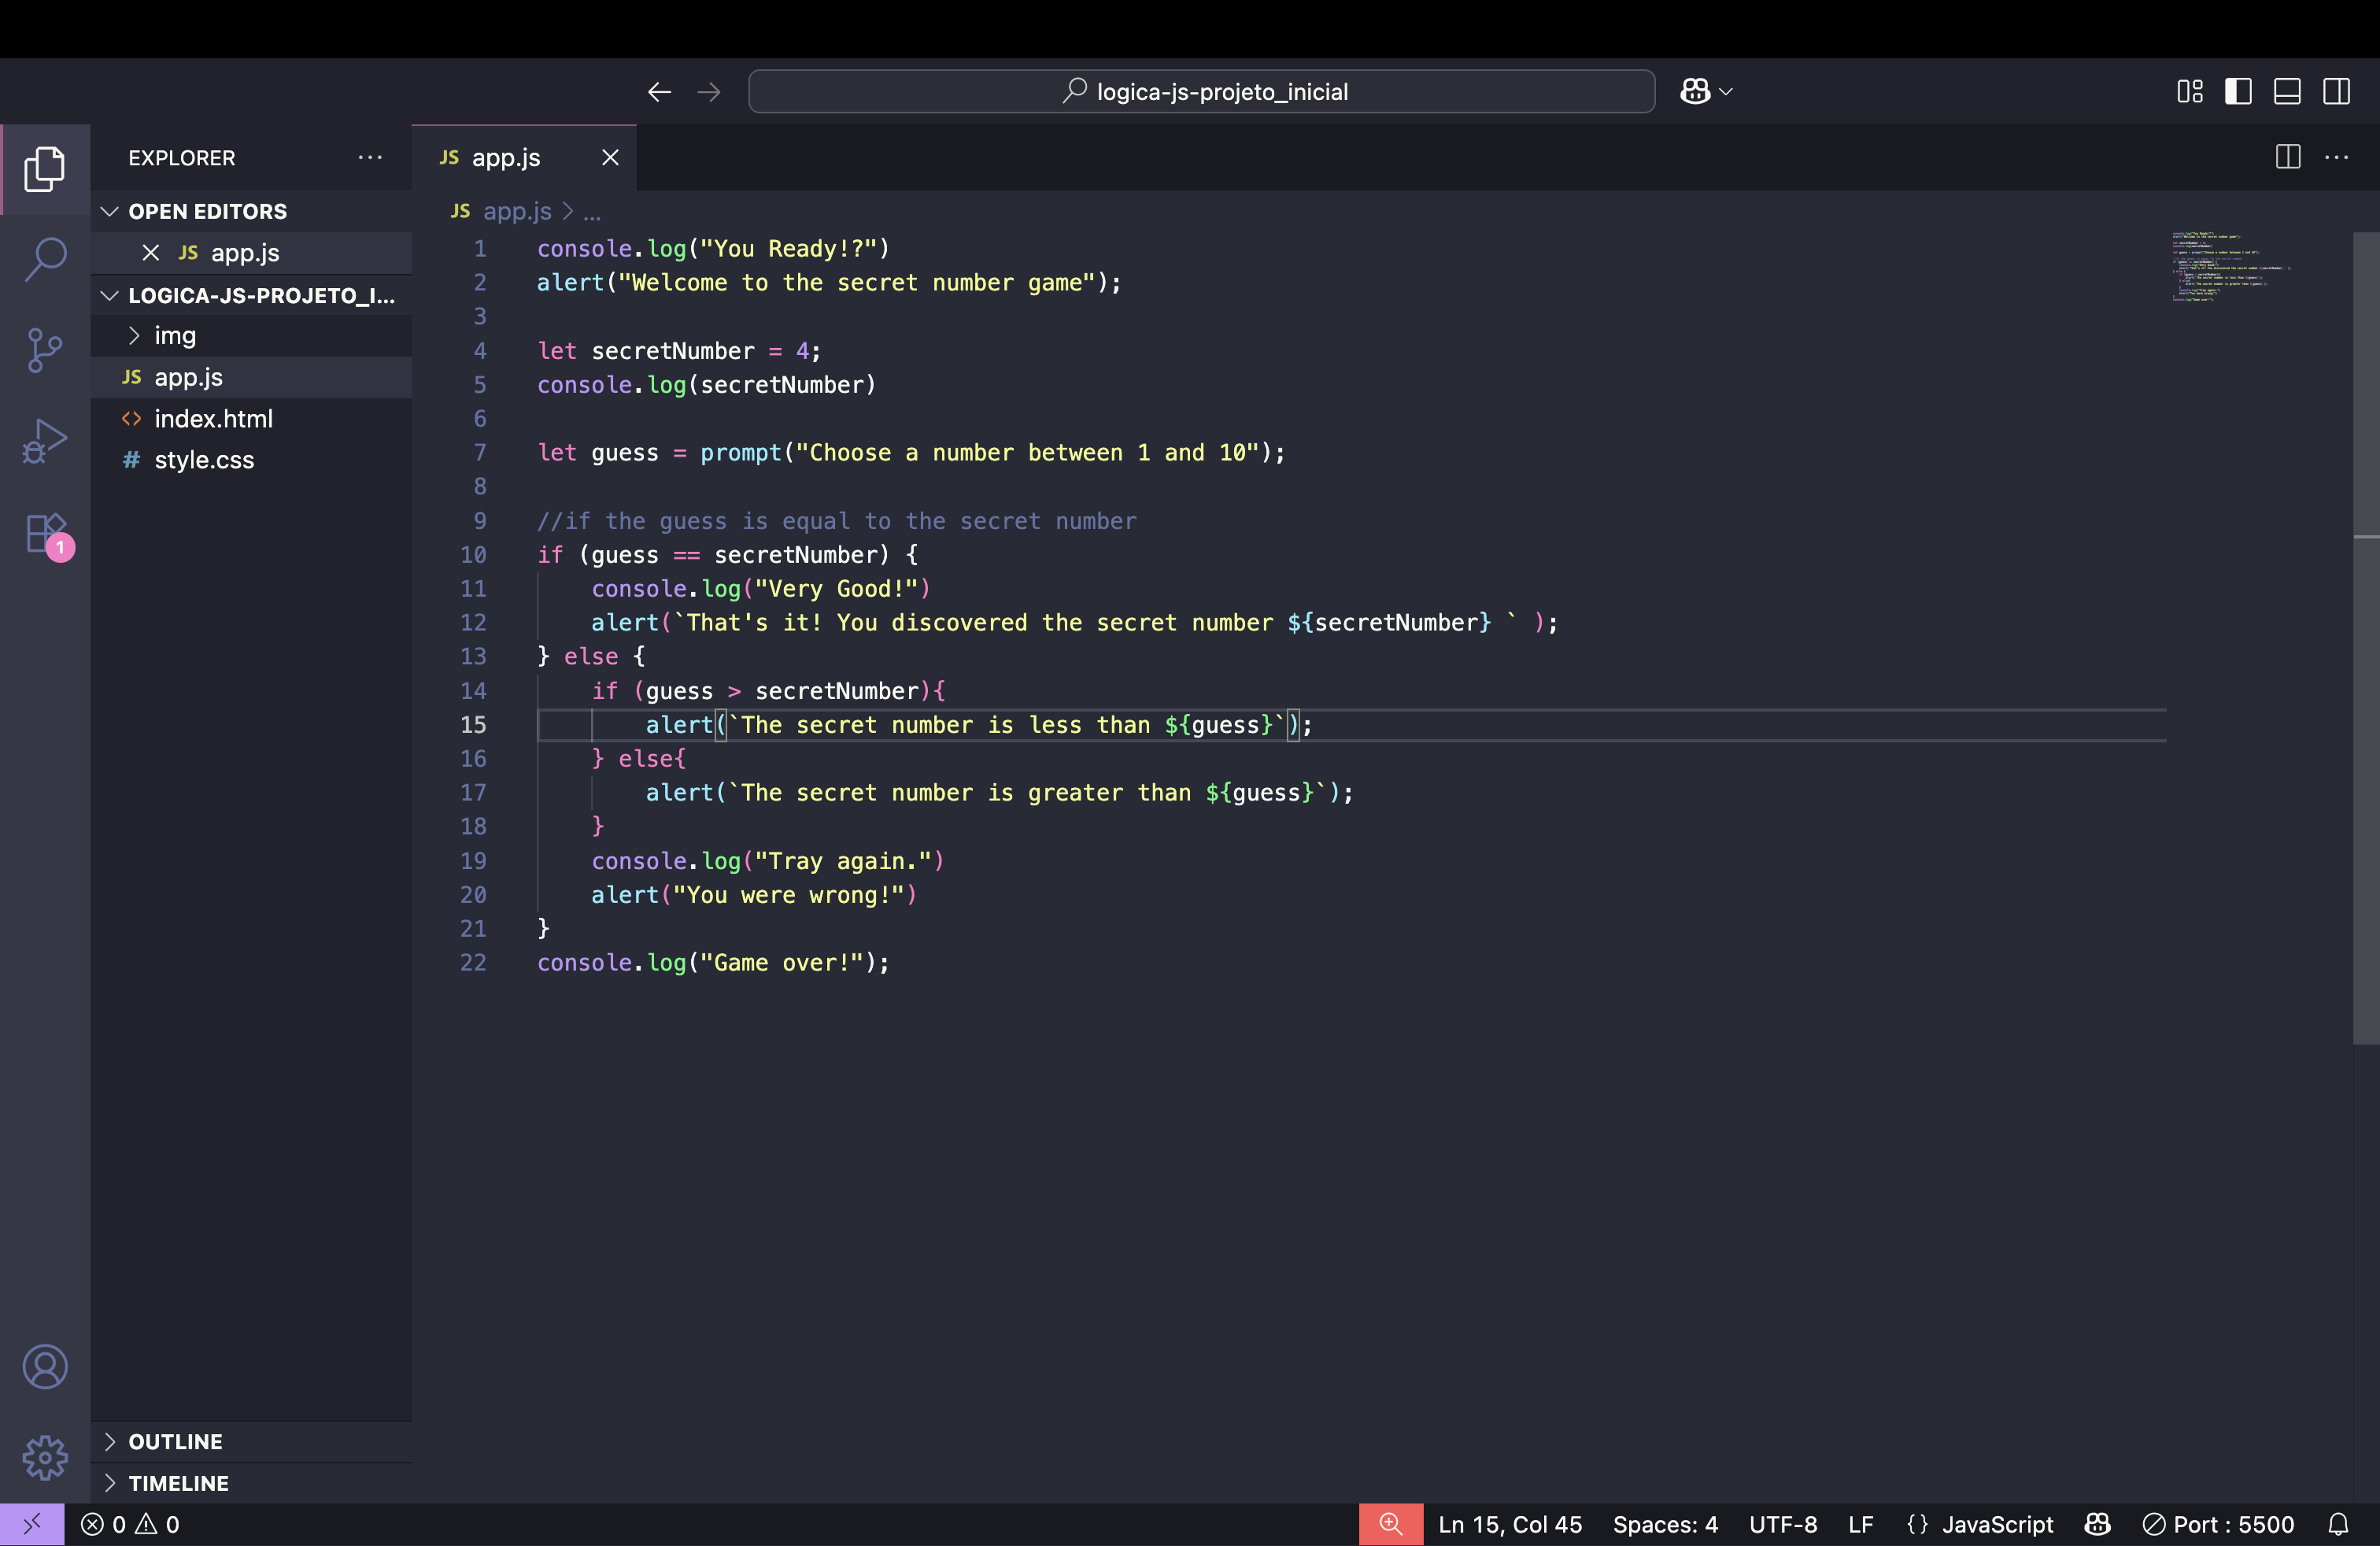Expand the Outline section
The image size is (2380, 1546).
click(251, 1441)
